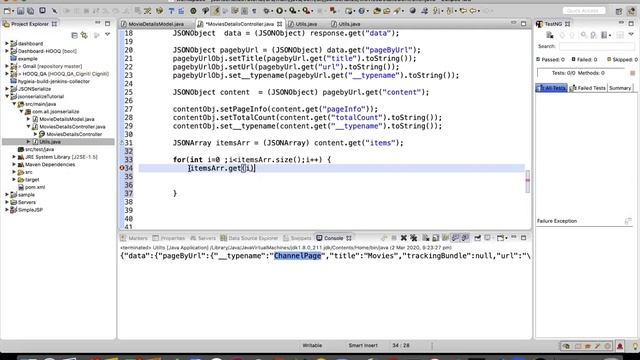This screenshot has height=360, width=640.
Task: Click Smart Insert in the status bar
Action: (x=363, y=345)
